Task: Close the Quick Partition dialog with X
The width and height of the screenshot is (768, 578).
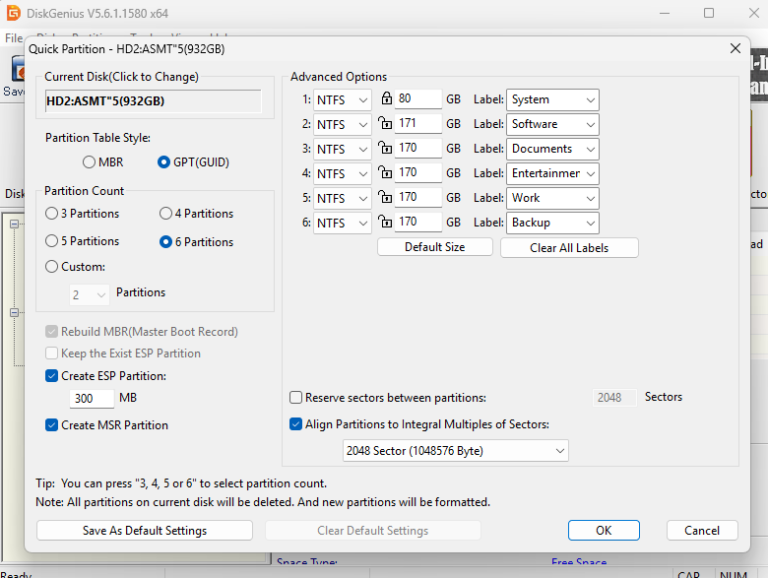Action: point(735,48)
